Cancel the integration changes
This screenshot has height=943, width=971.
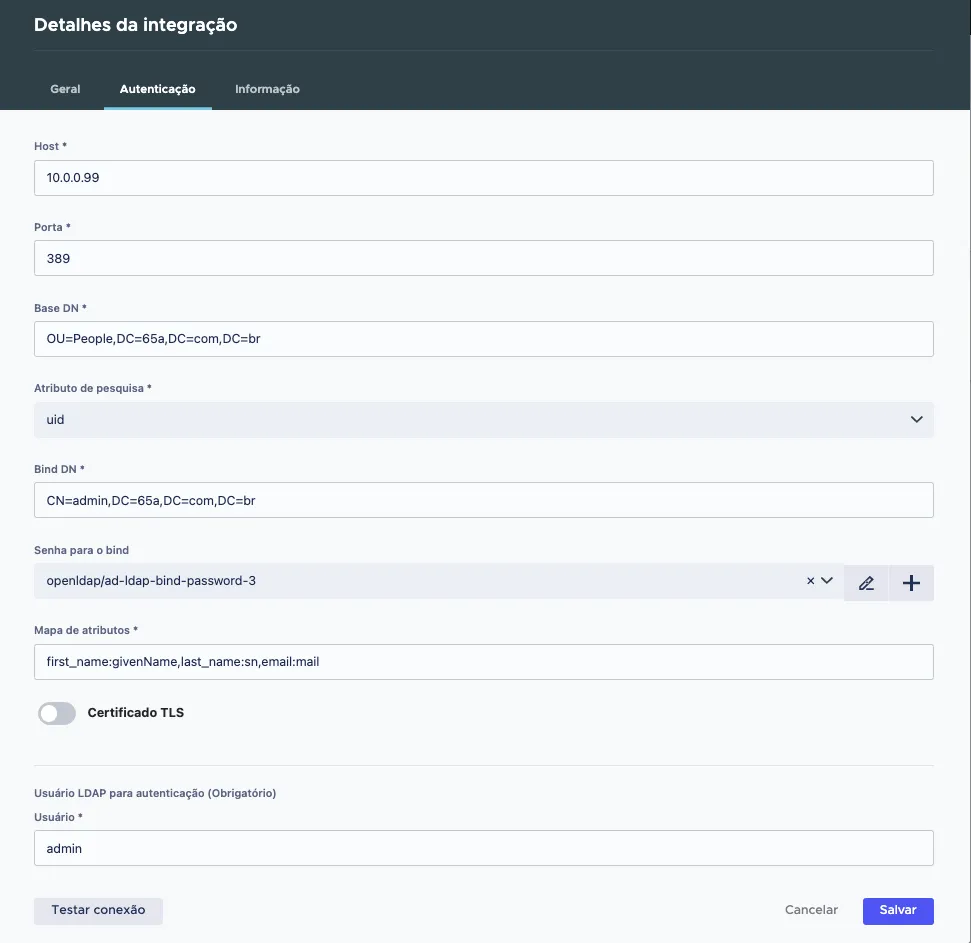811,910
